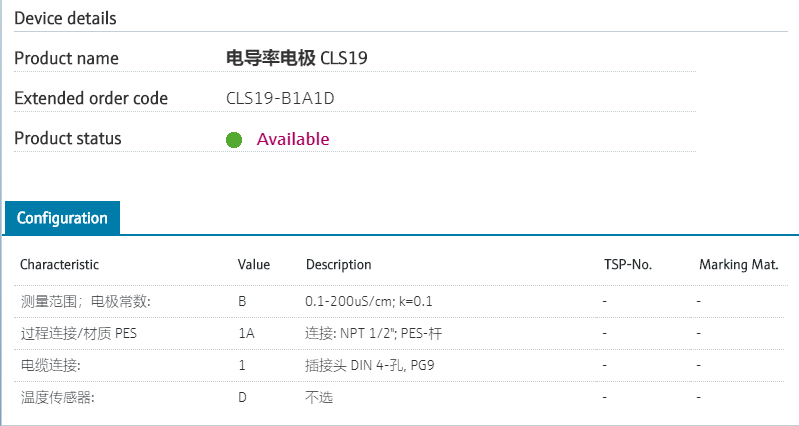The height and width of the screenshot is (426, 799).
Task: Select the extended order code CLS19-B1A1D
Action: [x=286, y=98]
